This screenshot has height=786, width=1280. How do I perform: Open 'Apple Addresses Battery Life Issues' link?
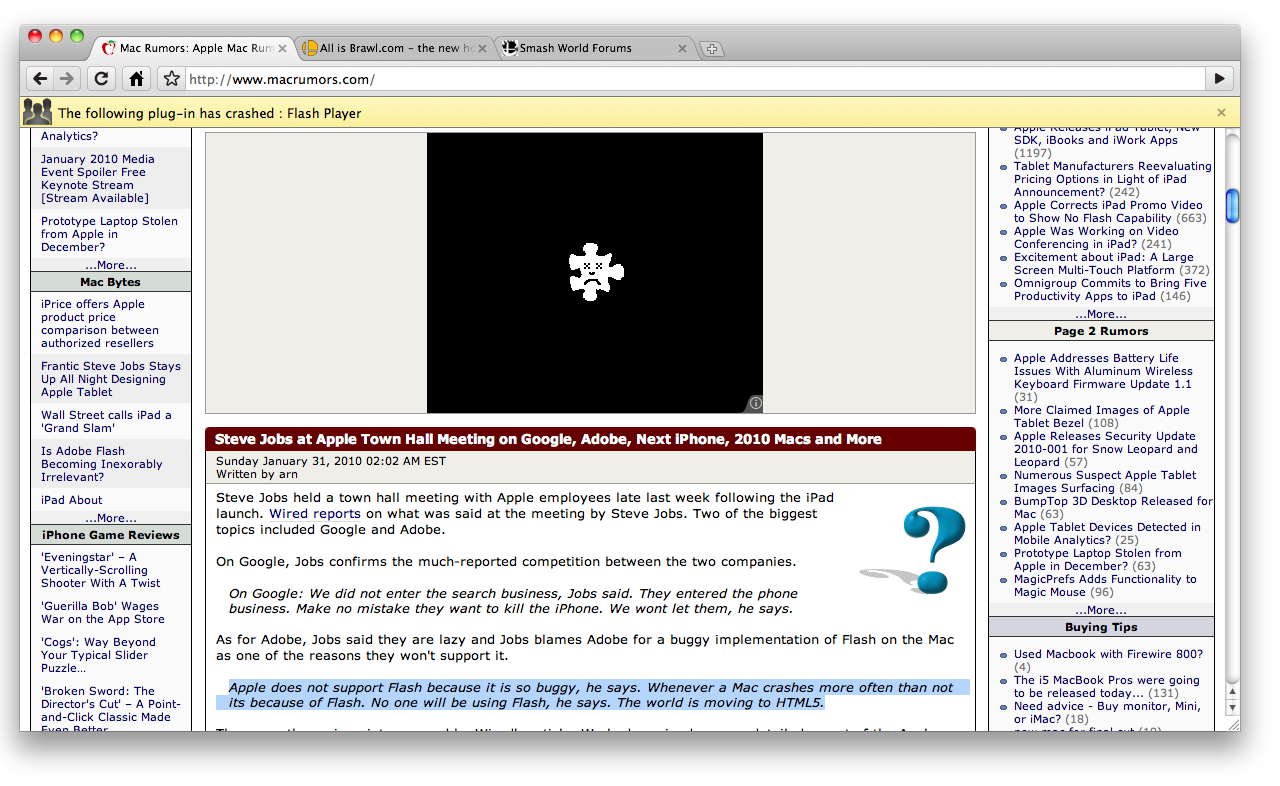click(x=1103, y=371)
